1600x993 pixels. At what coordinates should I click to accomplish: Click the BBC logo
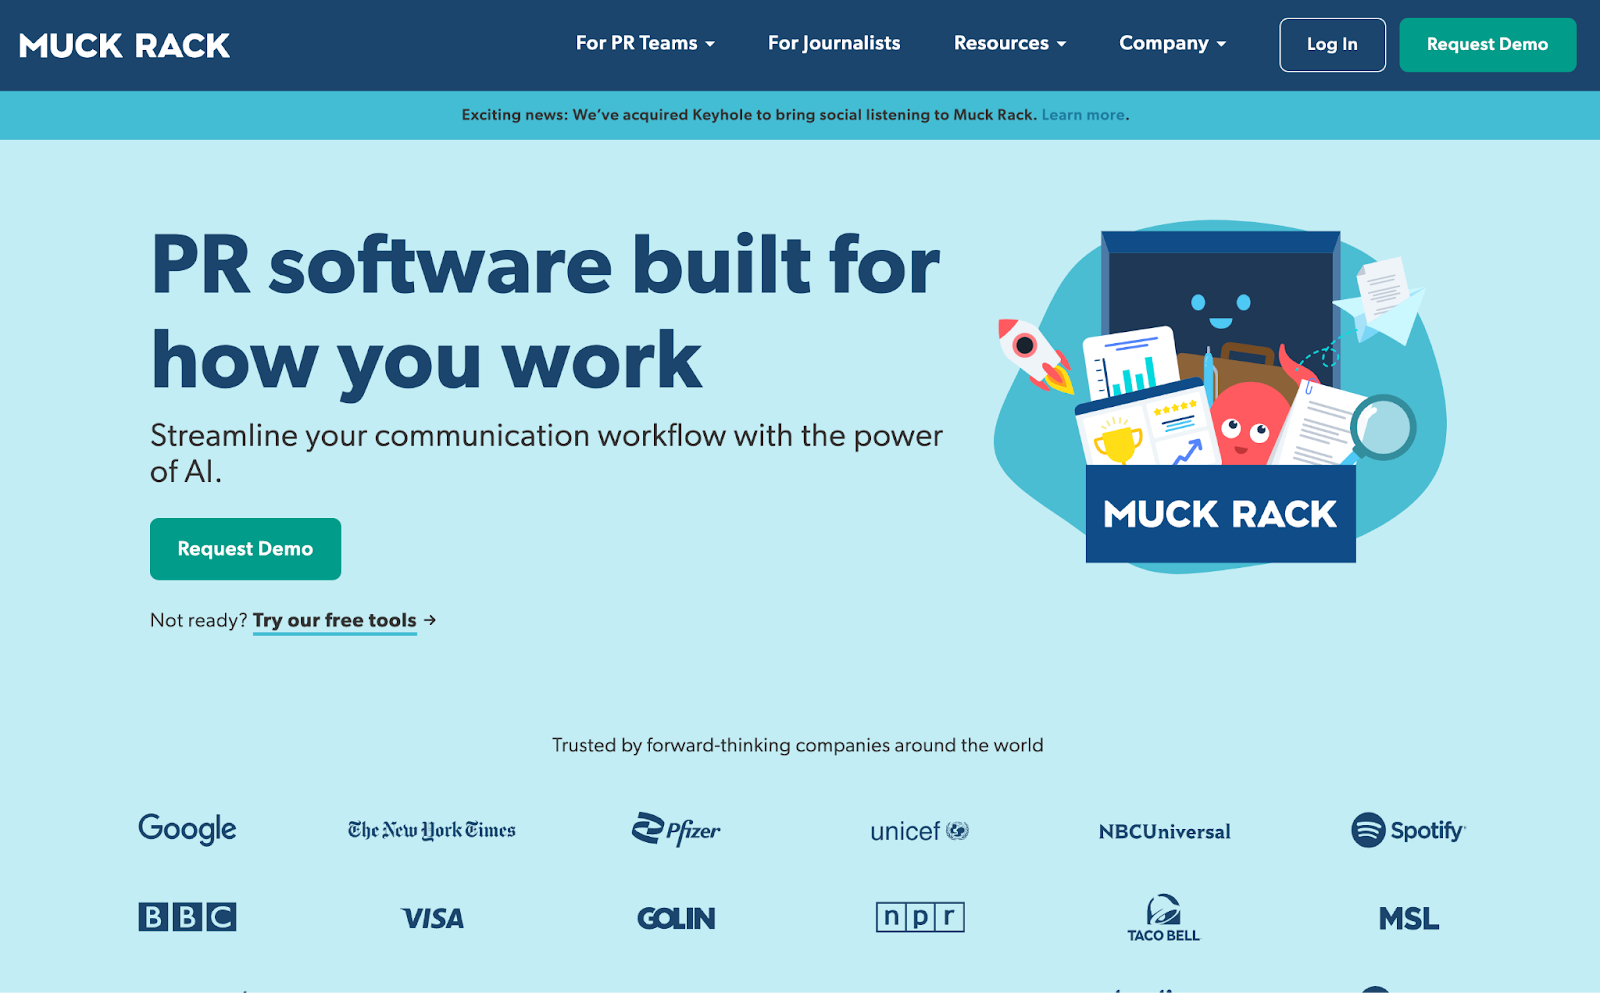[x=187, y=917]
